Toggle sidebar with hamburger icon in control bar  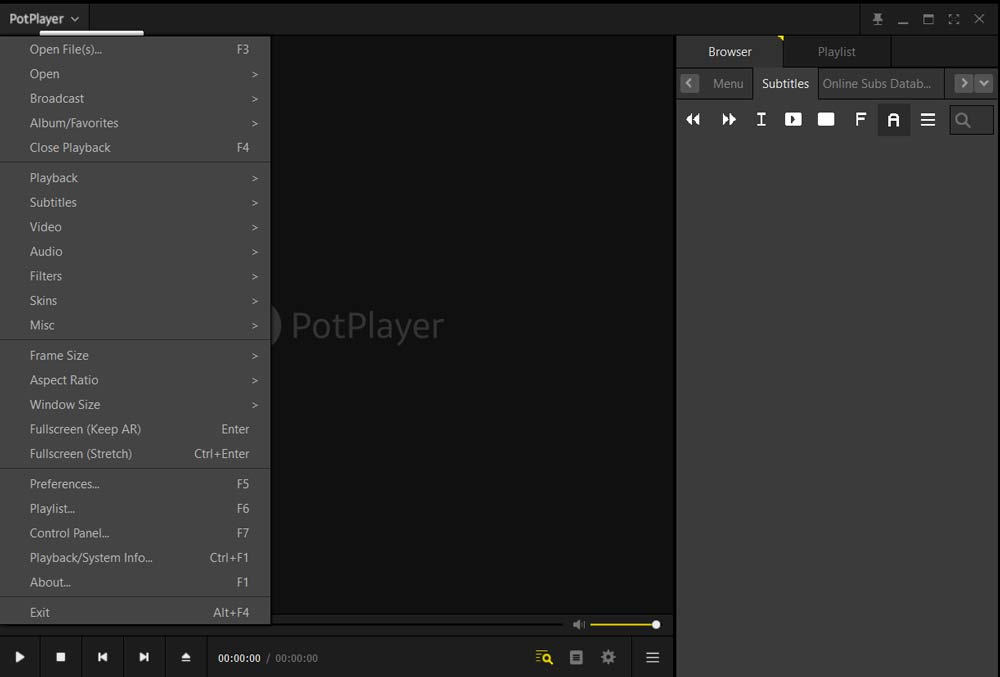[x=652, y=657]
